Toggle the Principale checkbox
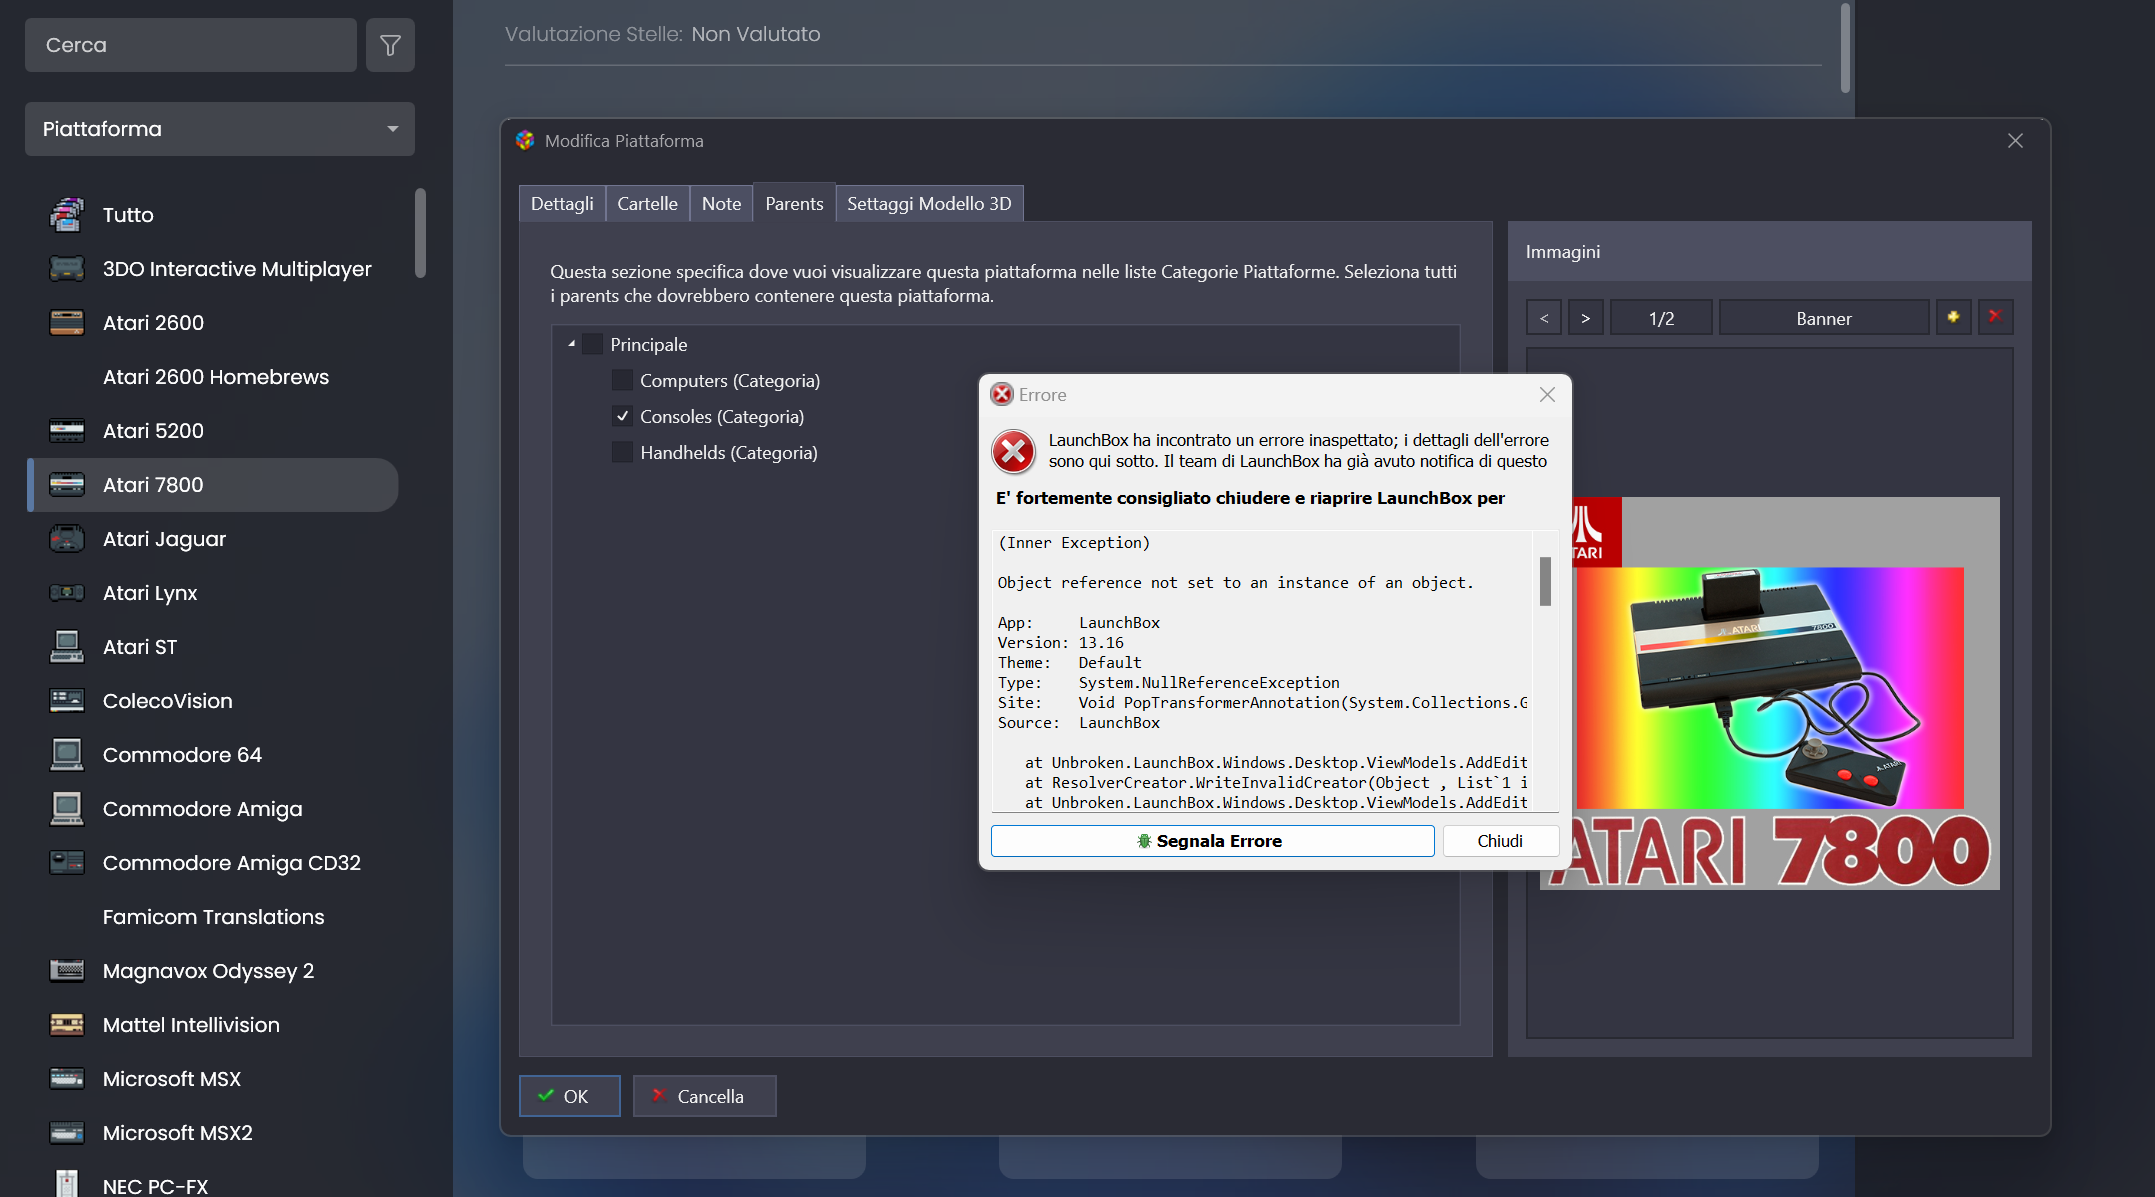The width and height of the screenshot is (2155, 1197). [593, 344]
